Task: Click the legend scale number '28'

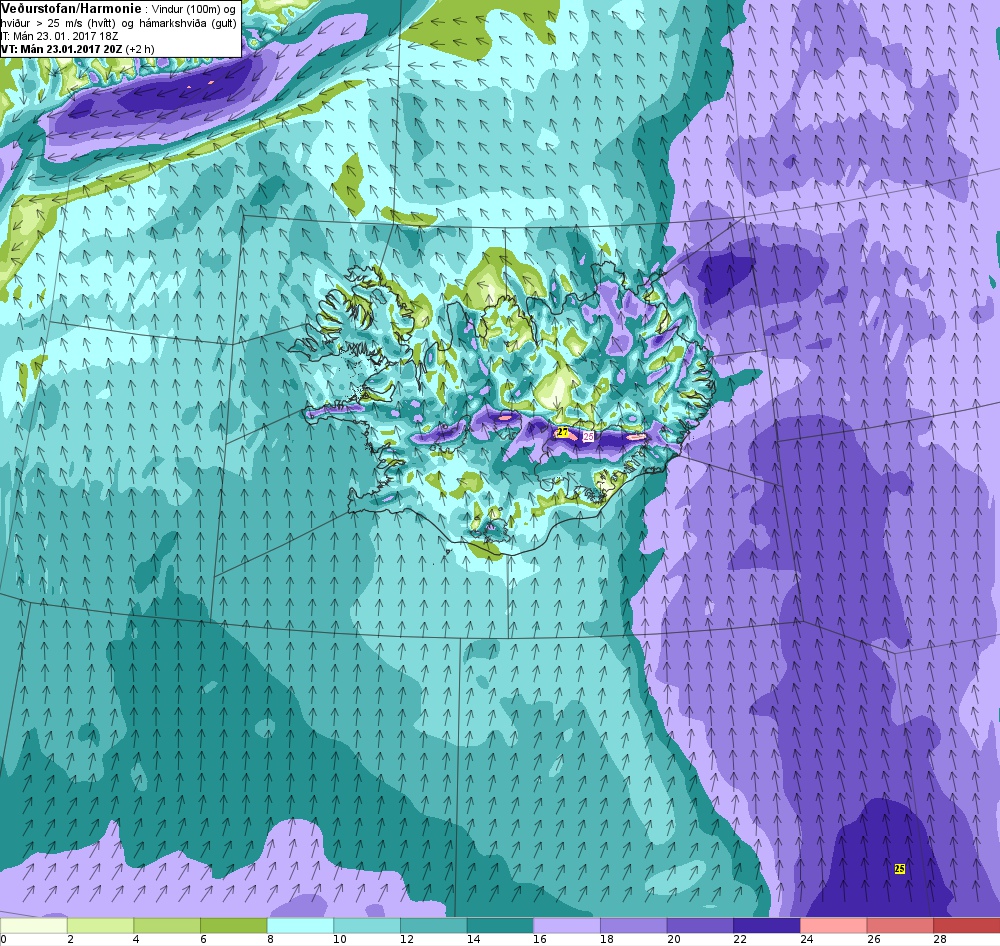Action: (940, 939)
